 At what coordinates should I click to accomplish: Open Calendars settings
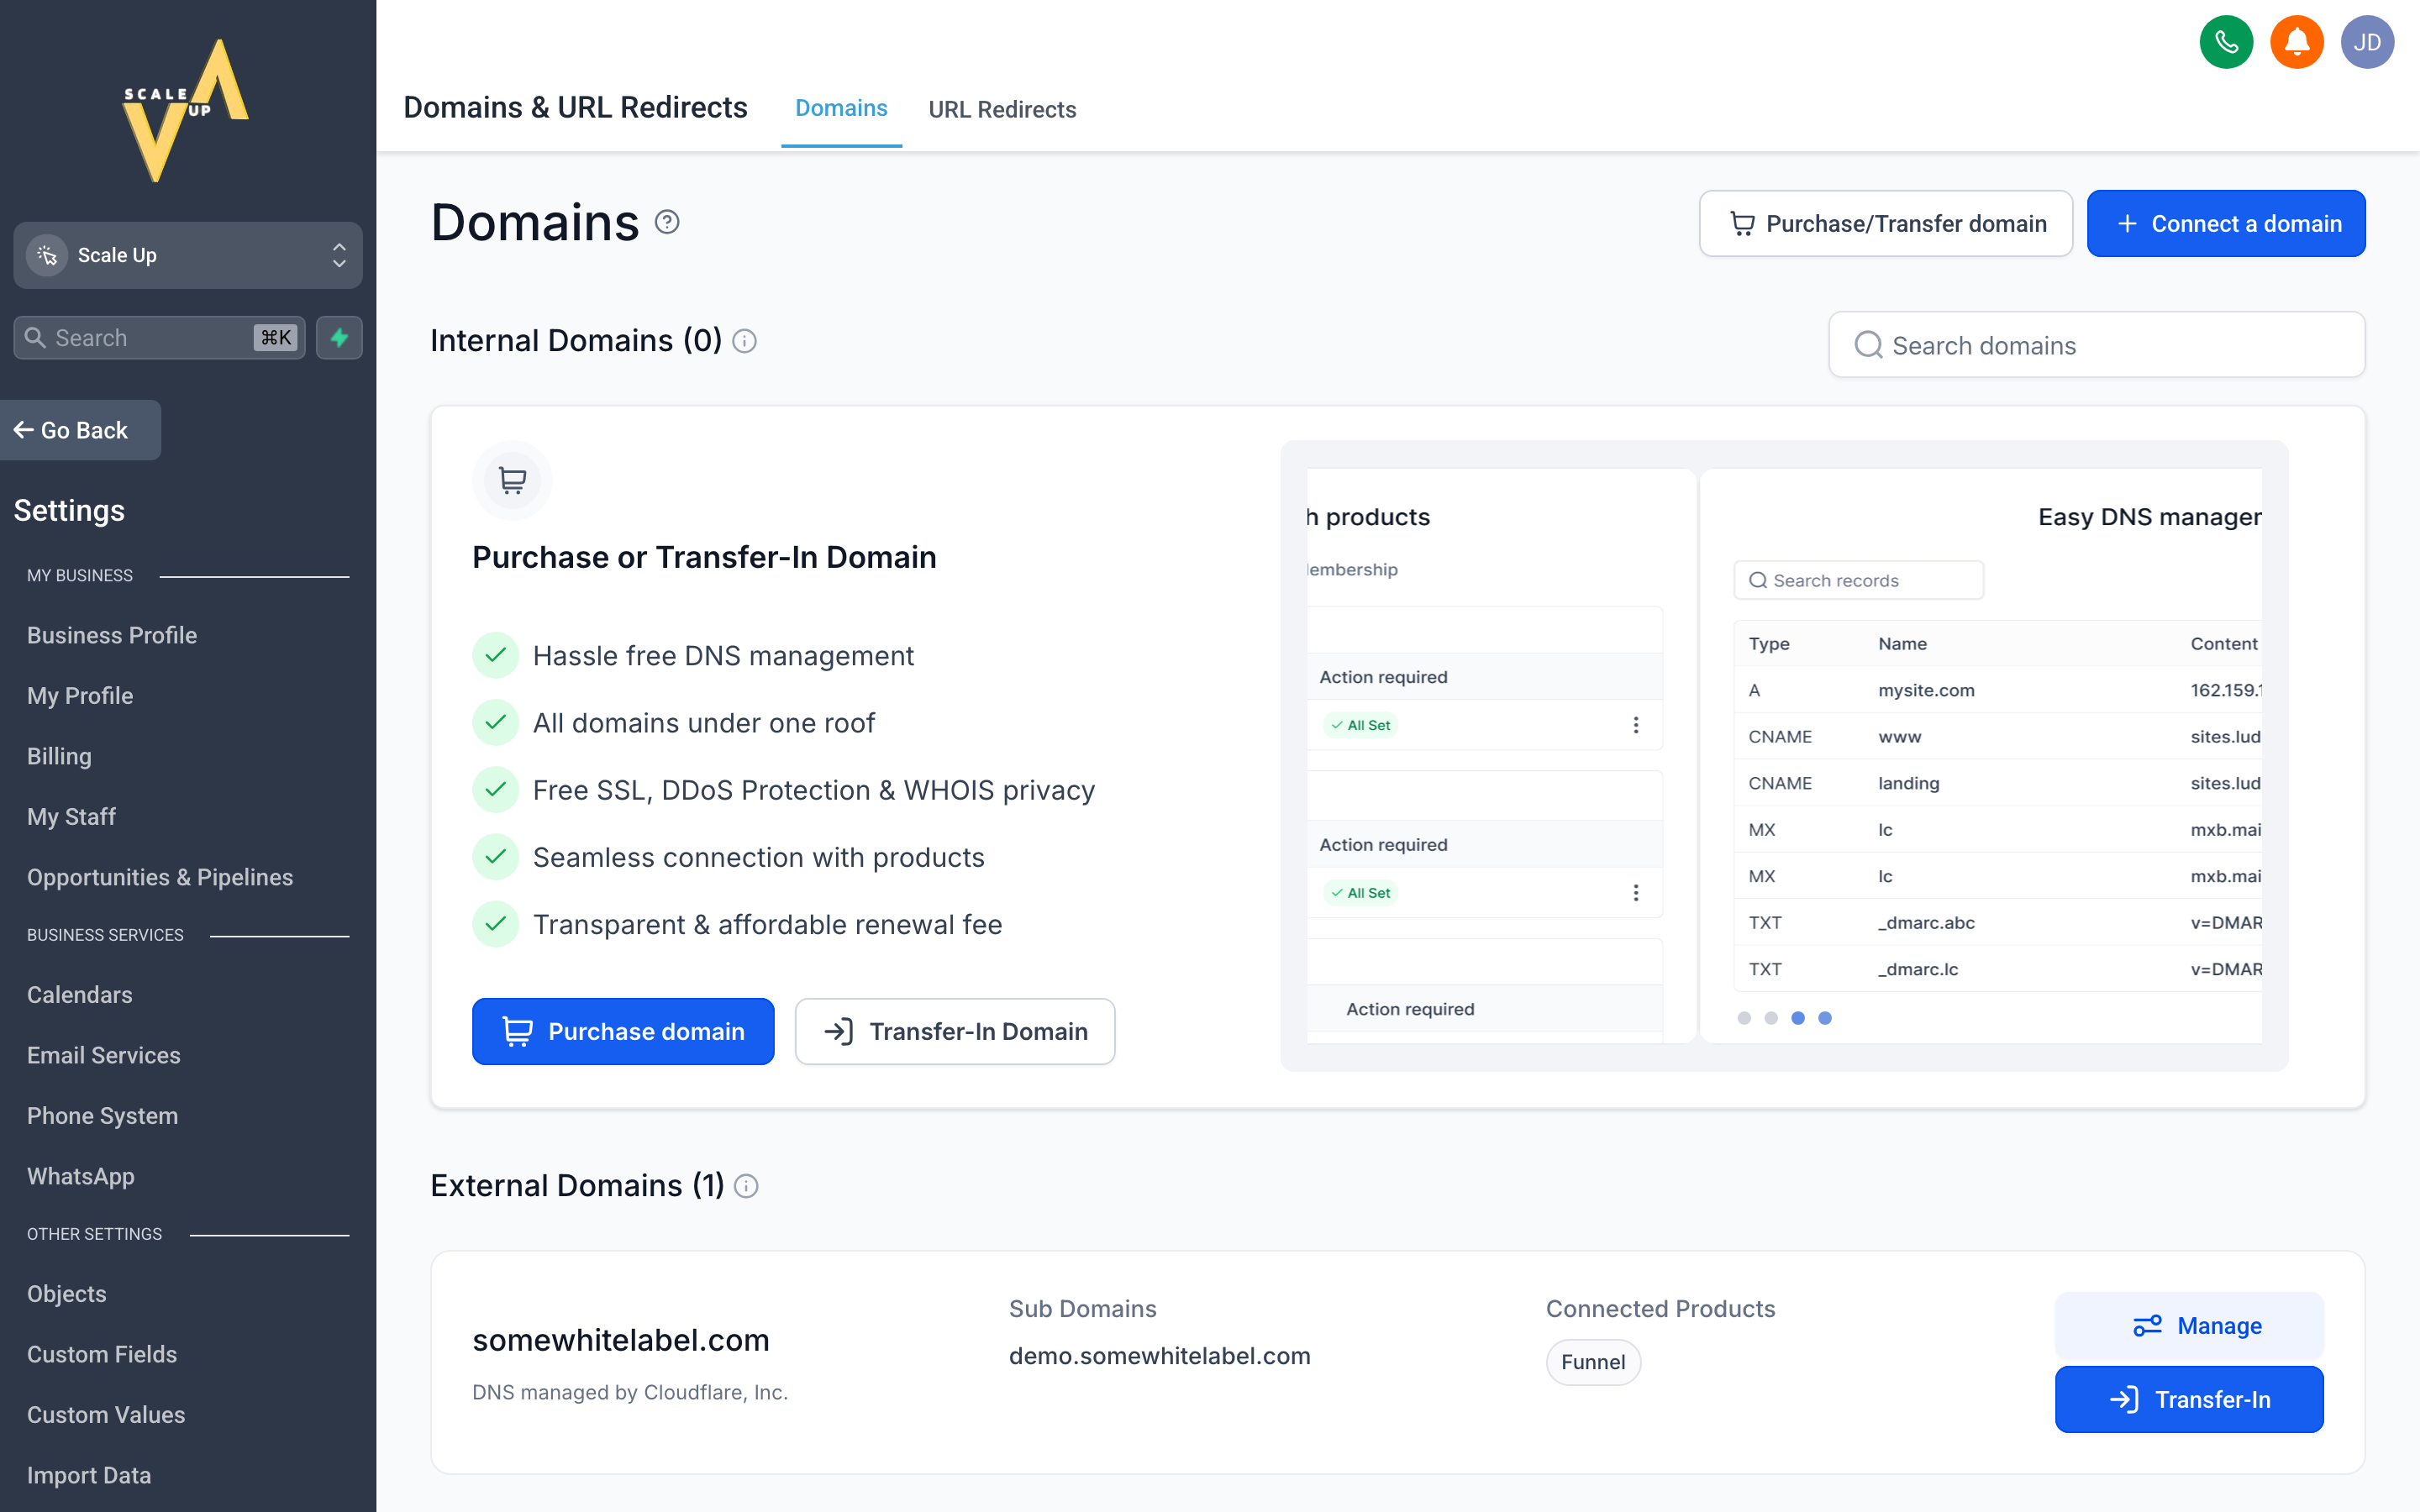tap(80, 995)
